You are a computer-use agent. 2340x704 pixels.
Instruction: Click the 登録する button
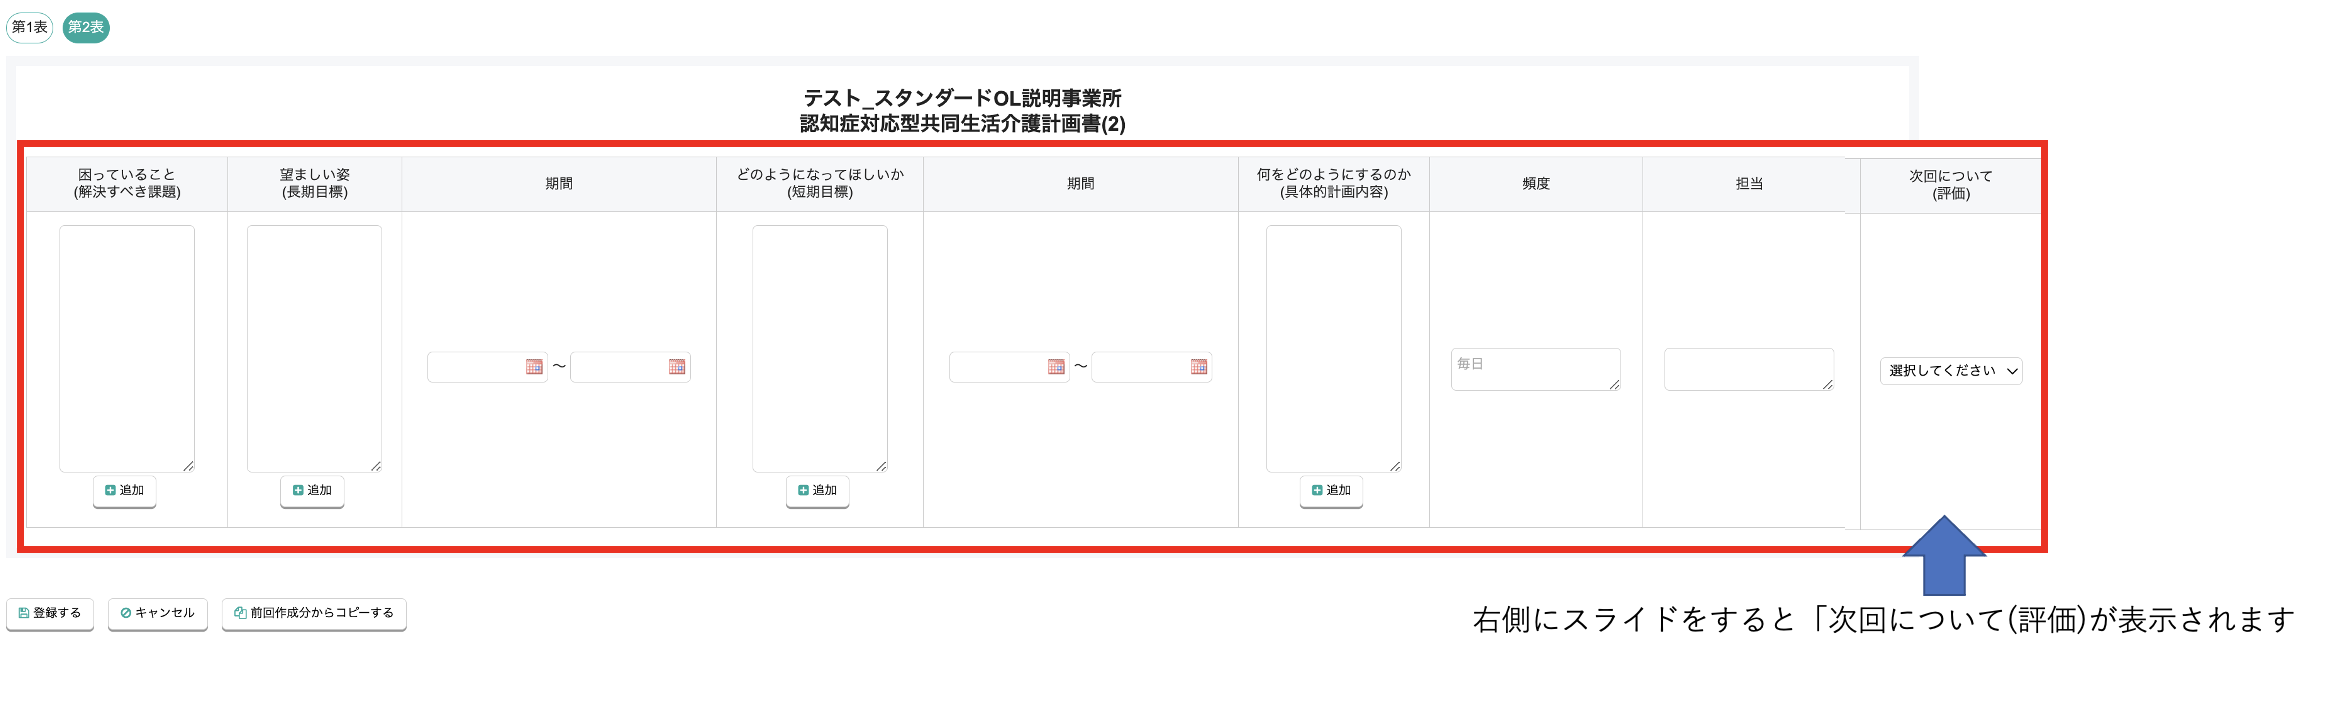50,614
